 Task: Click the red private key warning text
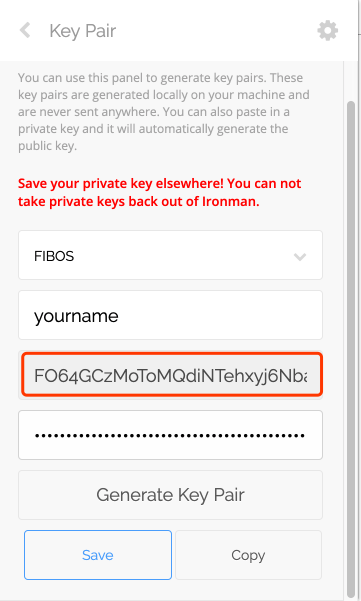159,192
